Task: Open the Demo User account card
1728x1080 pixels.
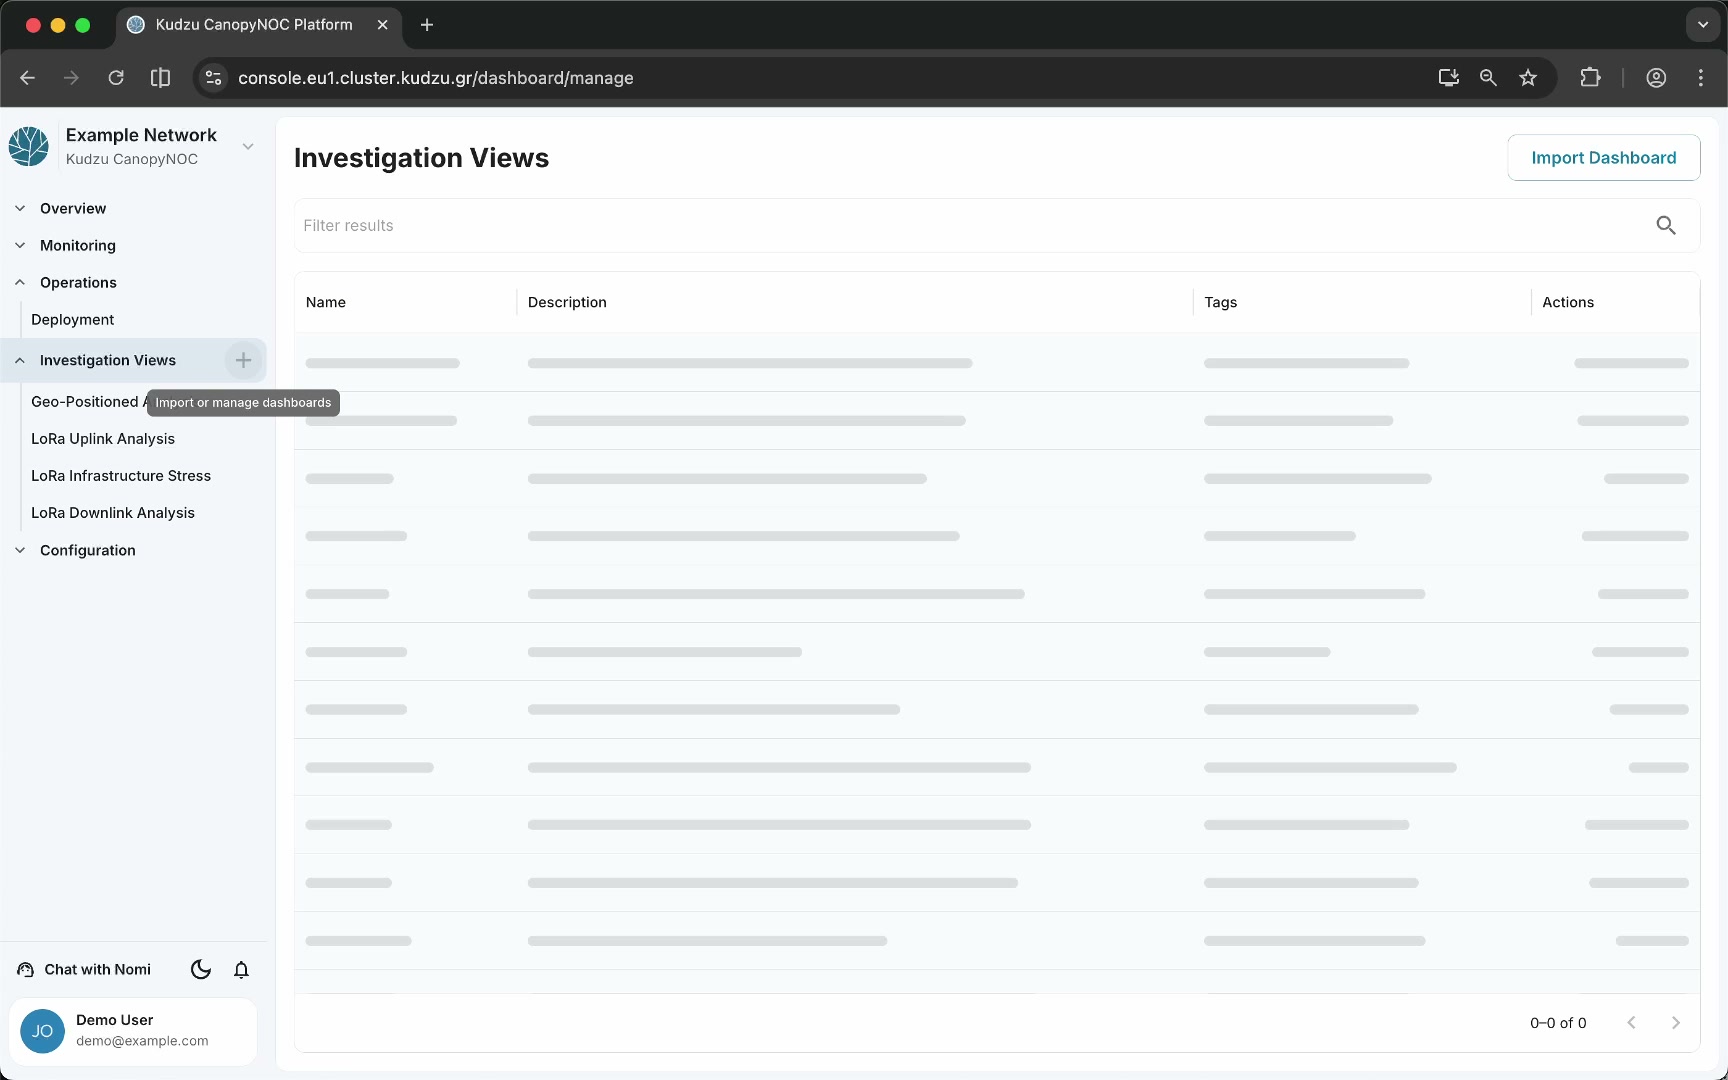Action: click(x=133, y=1031)
